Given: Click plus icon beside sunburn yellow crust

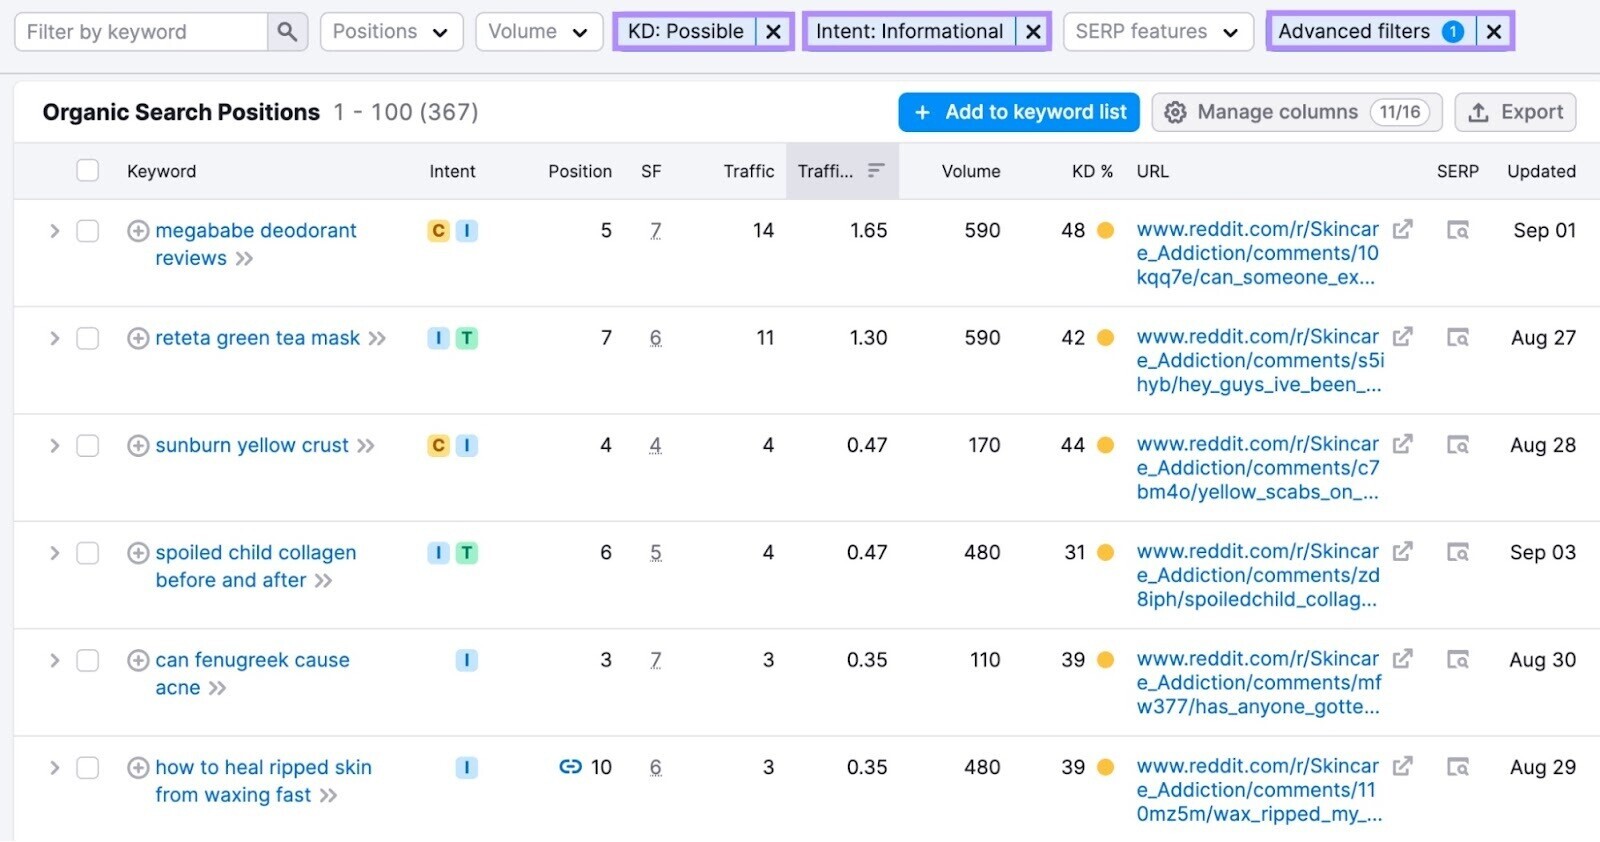Looking at the screenshot, I should click(x=138, y=446).
